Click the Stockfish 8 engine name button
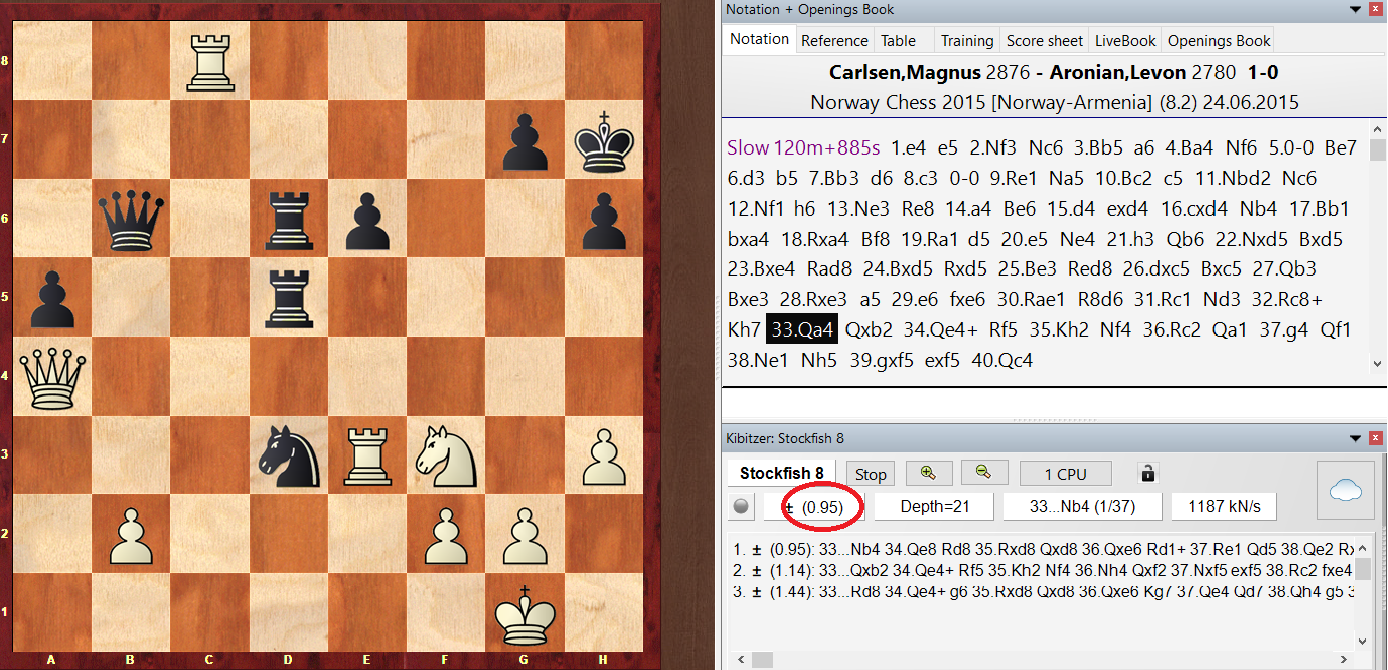This screenshot has width=1388, height=670. 781,474
